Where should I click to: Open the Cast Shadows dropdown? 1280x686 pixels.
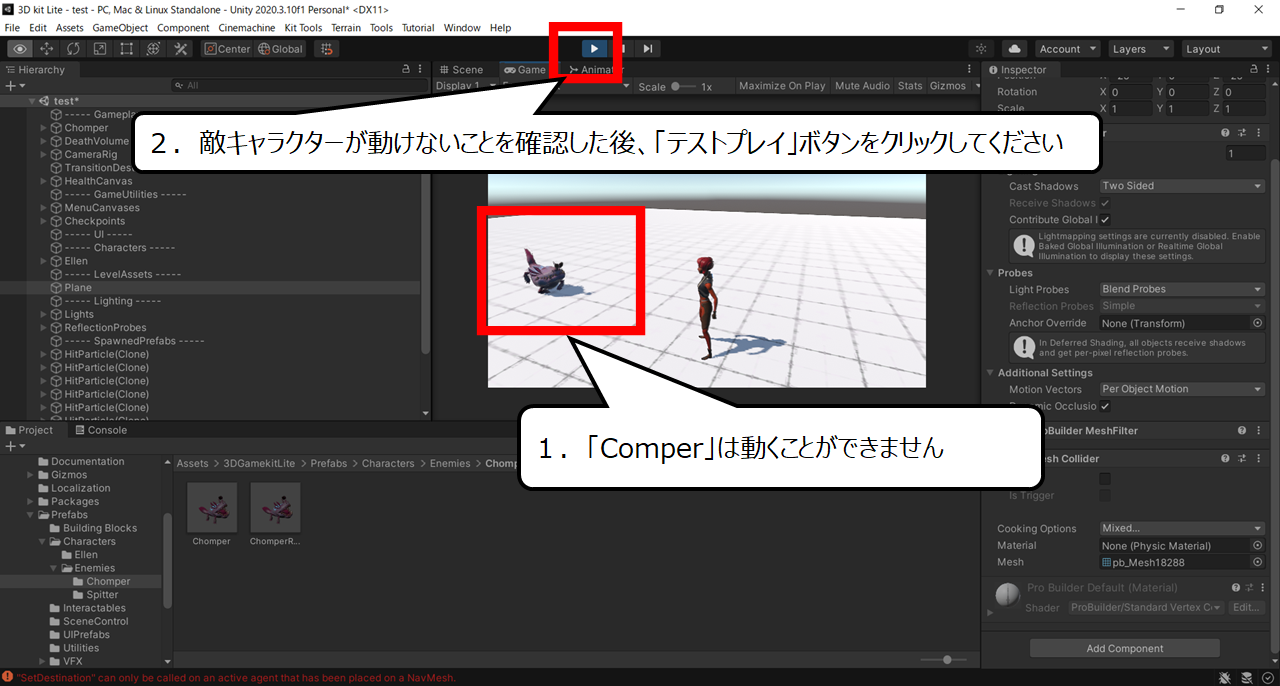click(x=1182, y=186)
